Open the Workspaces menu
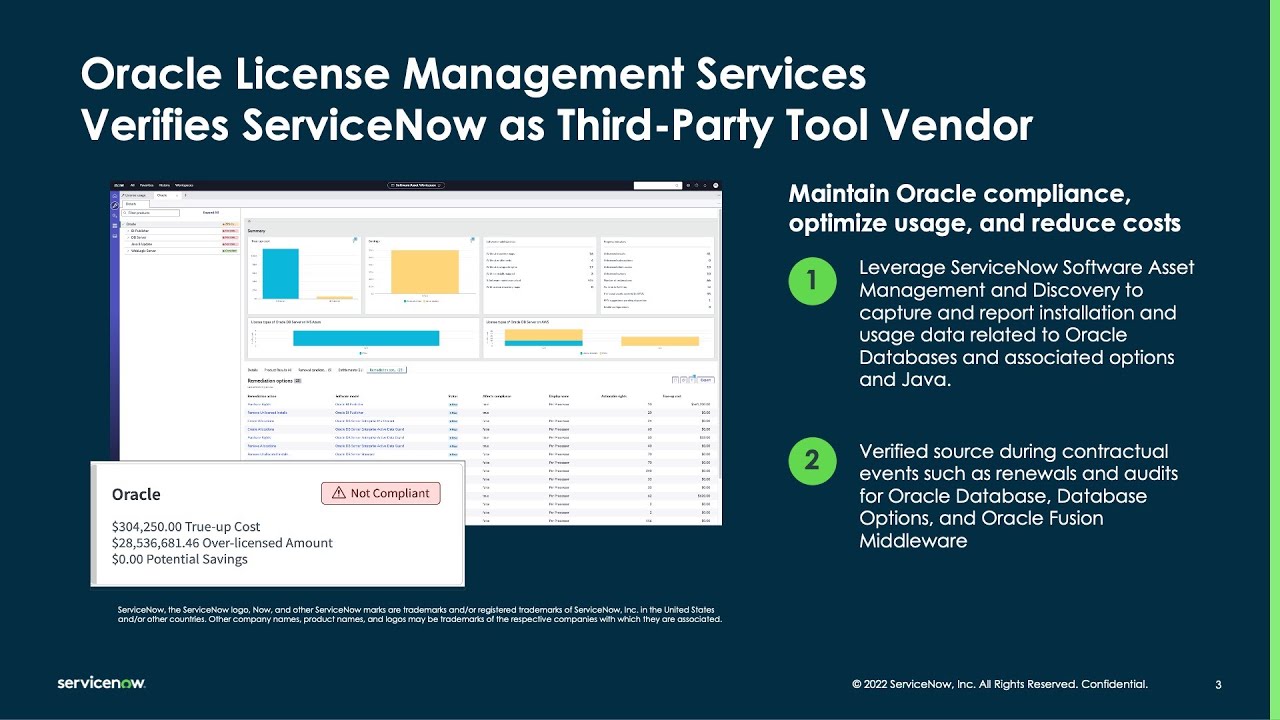Image resolution: width=1280 pixels, height=720 pixels. coord(184,185)
